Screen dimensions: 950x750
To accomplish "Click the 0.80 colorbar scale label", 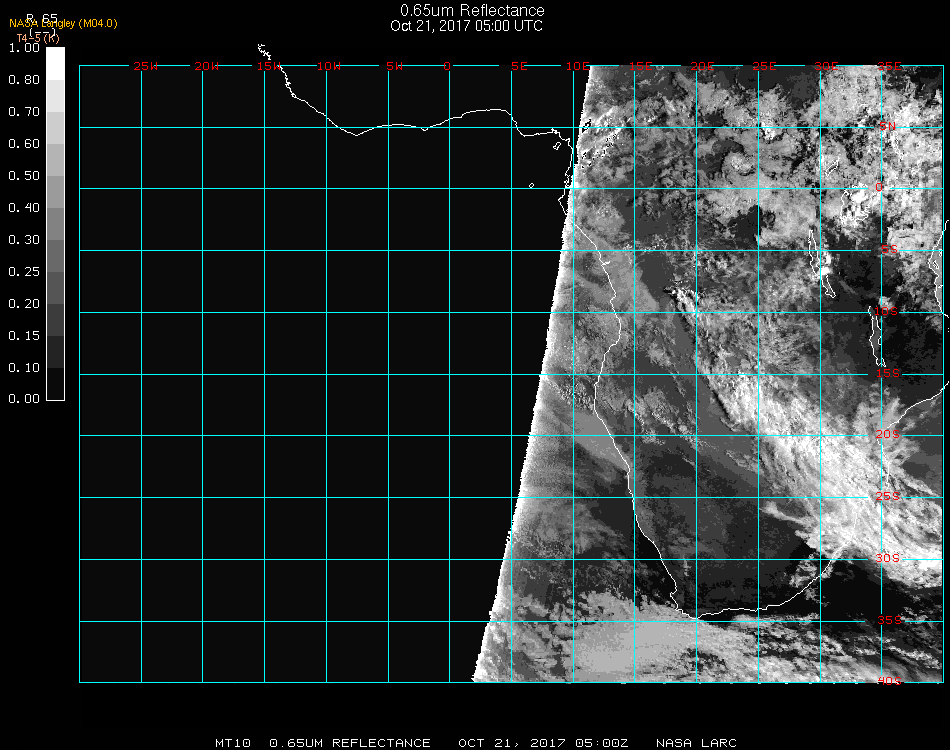I will pyautogui.click(x=24, y=80).
